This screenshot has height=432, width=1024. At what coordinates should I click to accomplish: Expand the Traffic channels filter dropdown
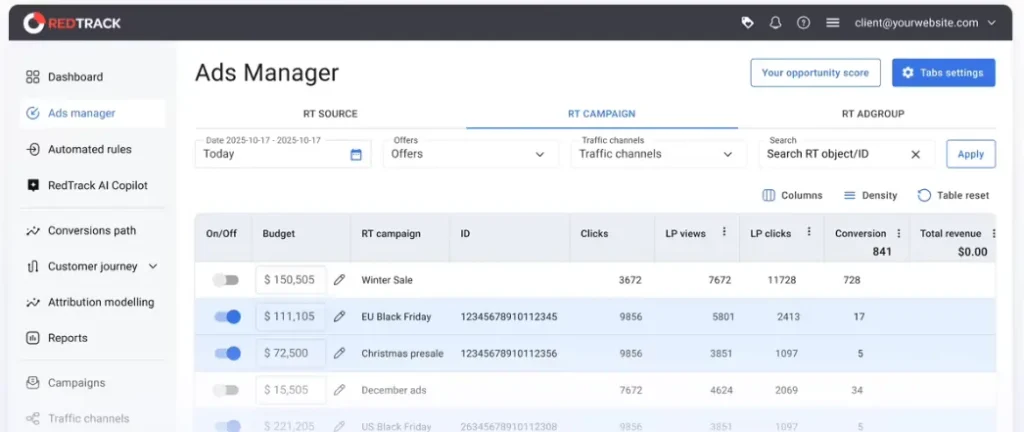(x=658, y=154)
